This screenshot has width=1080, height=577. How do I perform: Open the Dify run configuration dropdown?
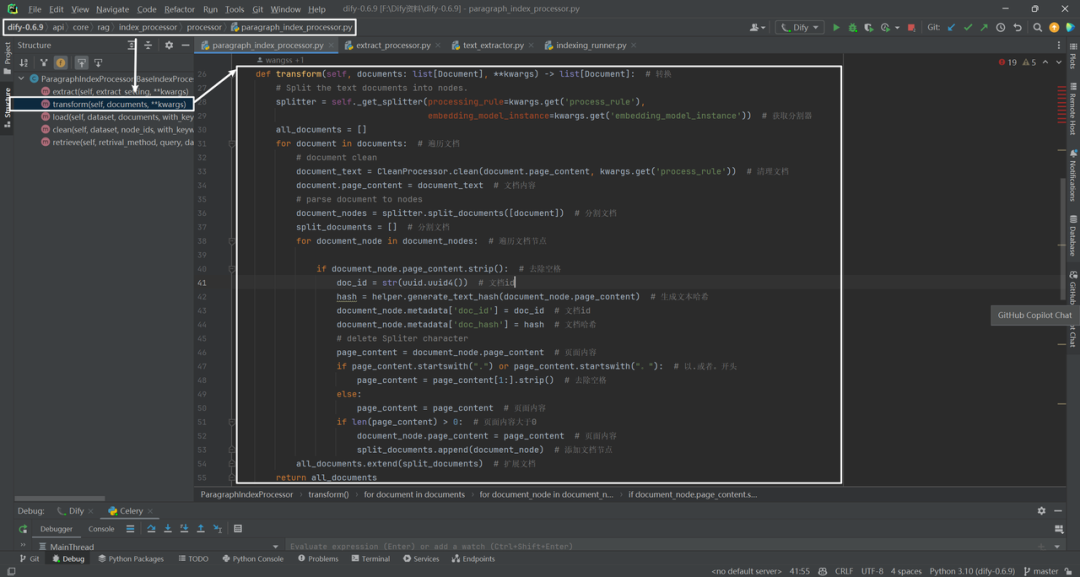800,28
